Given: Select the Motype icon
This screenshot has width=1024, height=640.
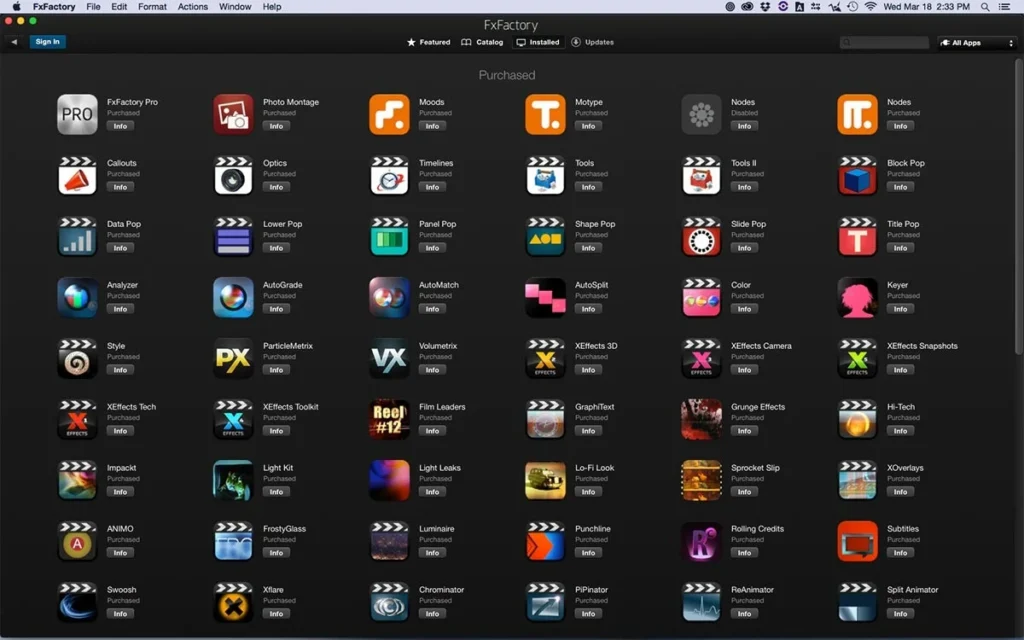Looking at the screenshot, I should point(545,114).
